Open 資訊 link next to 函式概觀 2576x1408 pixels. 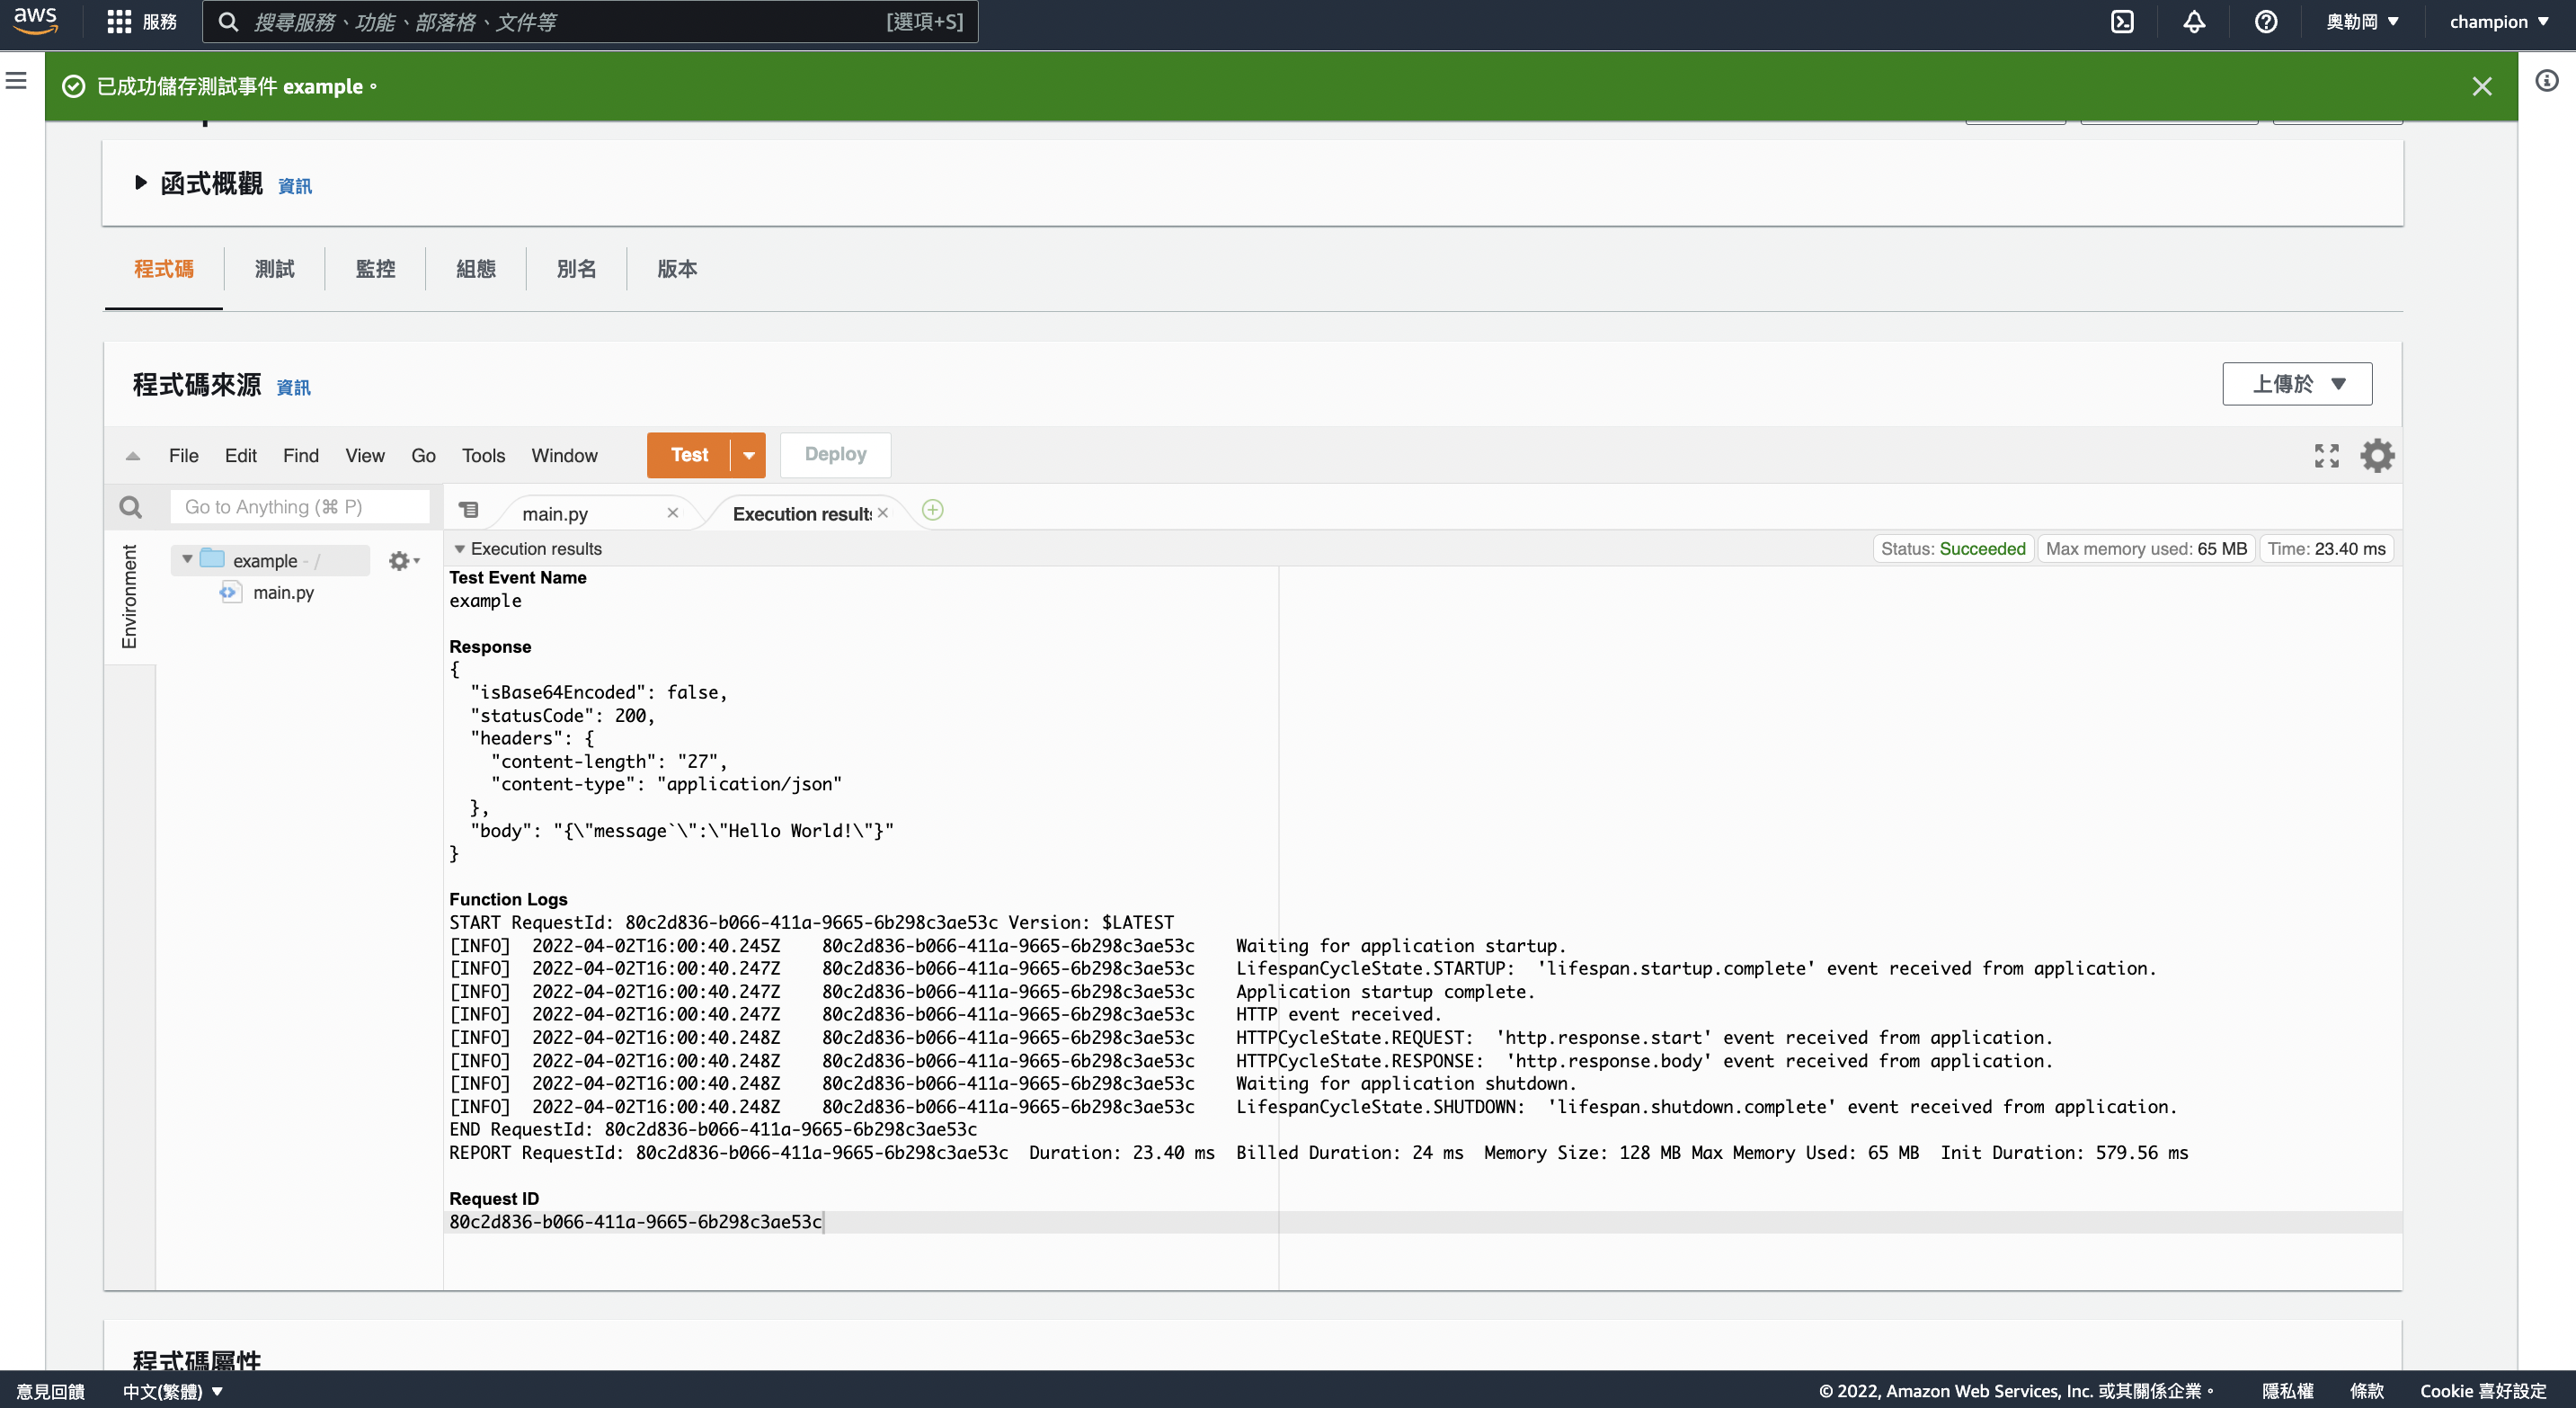[x=295, y=186]
